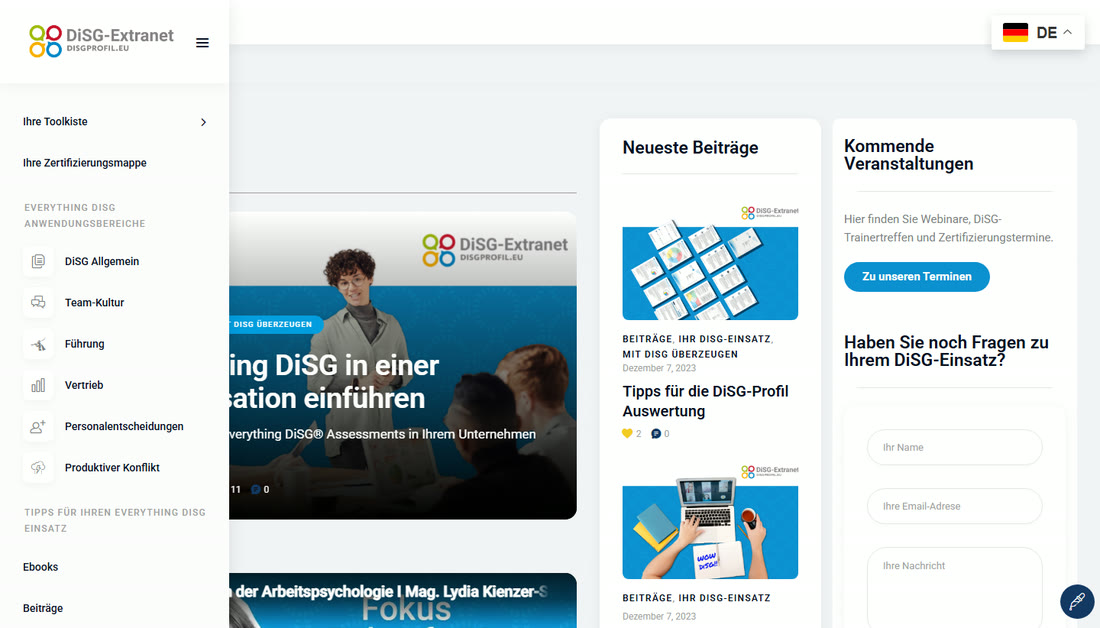
Task: Click the MIT DISG ÜBERZEUGEN category link in Neueste Beiträge
Action: (680, 354)
